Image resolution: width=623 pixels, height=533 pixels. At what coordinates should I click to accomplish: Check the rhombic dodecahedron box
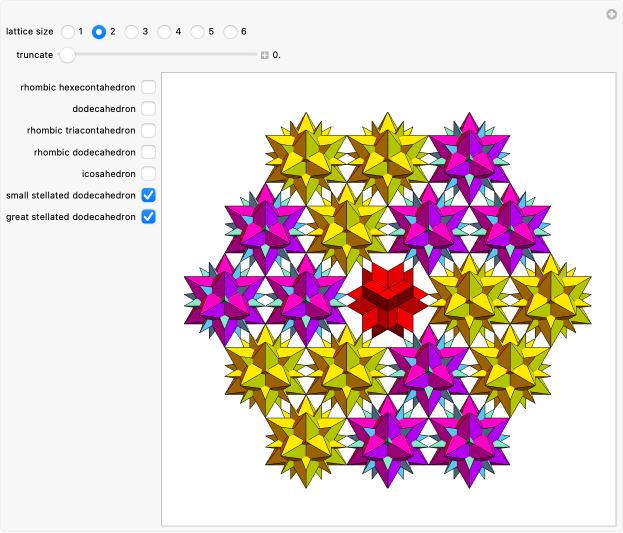148,152
